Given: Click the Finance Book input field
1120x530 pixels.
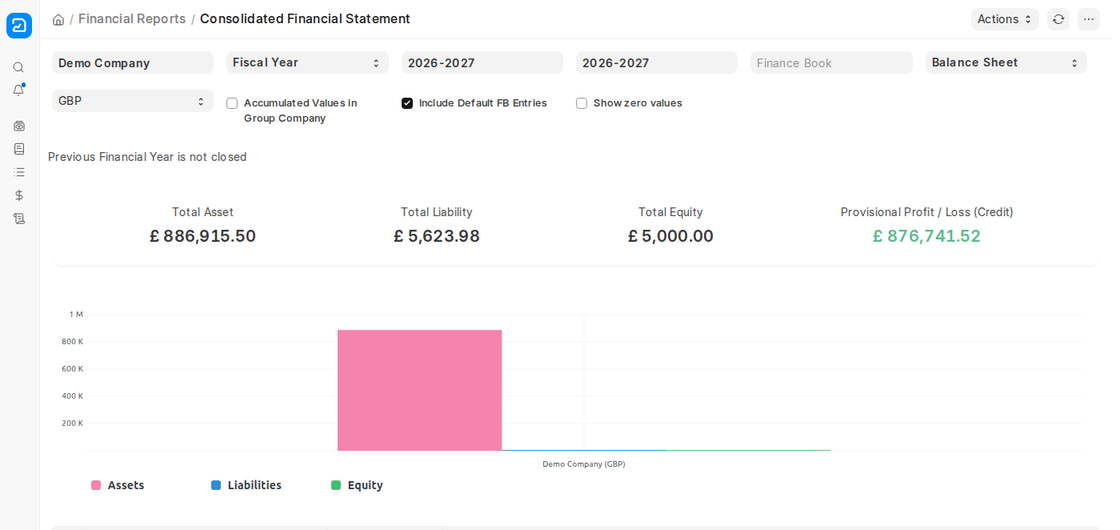Looking at the screenshot, I should point(831,62).
